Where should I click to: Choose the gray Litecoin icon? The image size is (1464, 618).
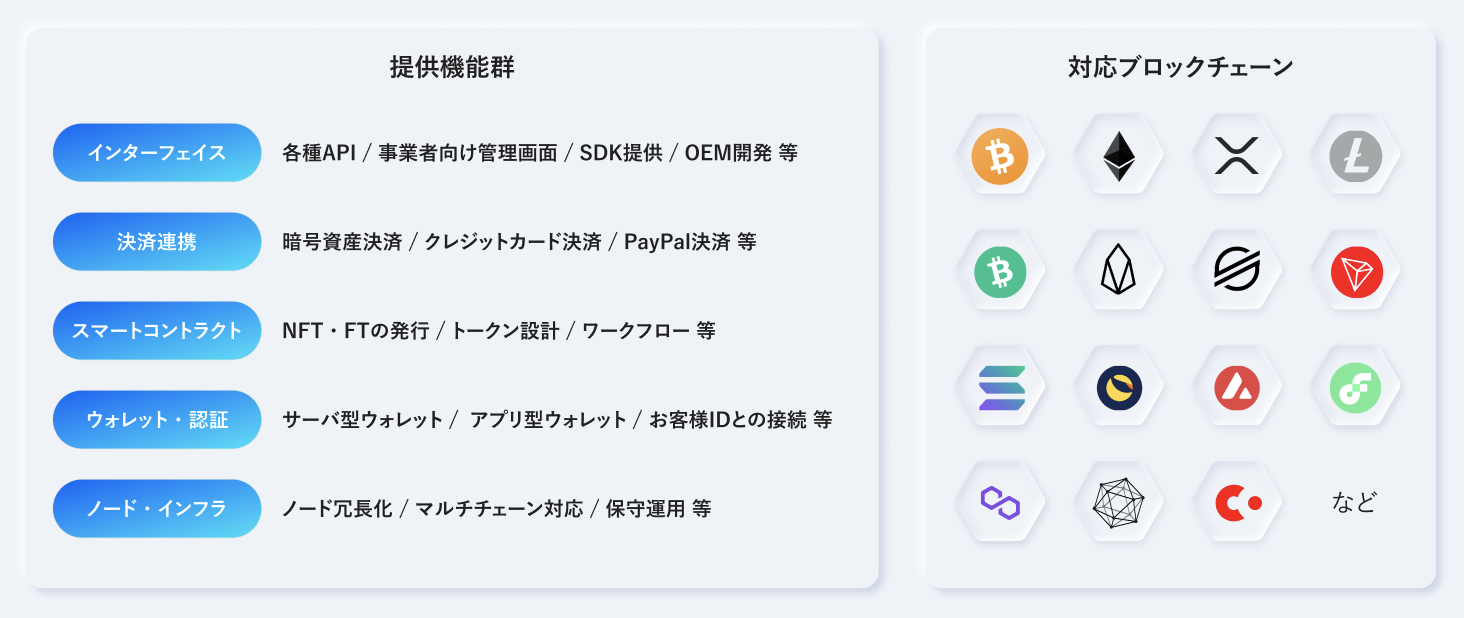click(x=1356, y=155)
